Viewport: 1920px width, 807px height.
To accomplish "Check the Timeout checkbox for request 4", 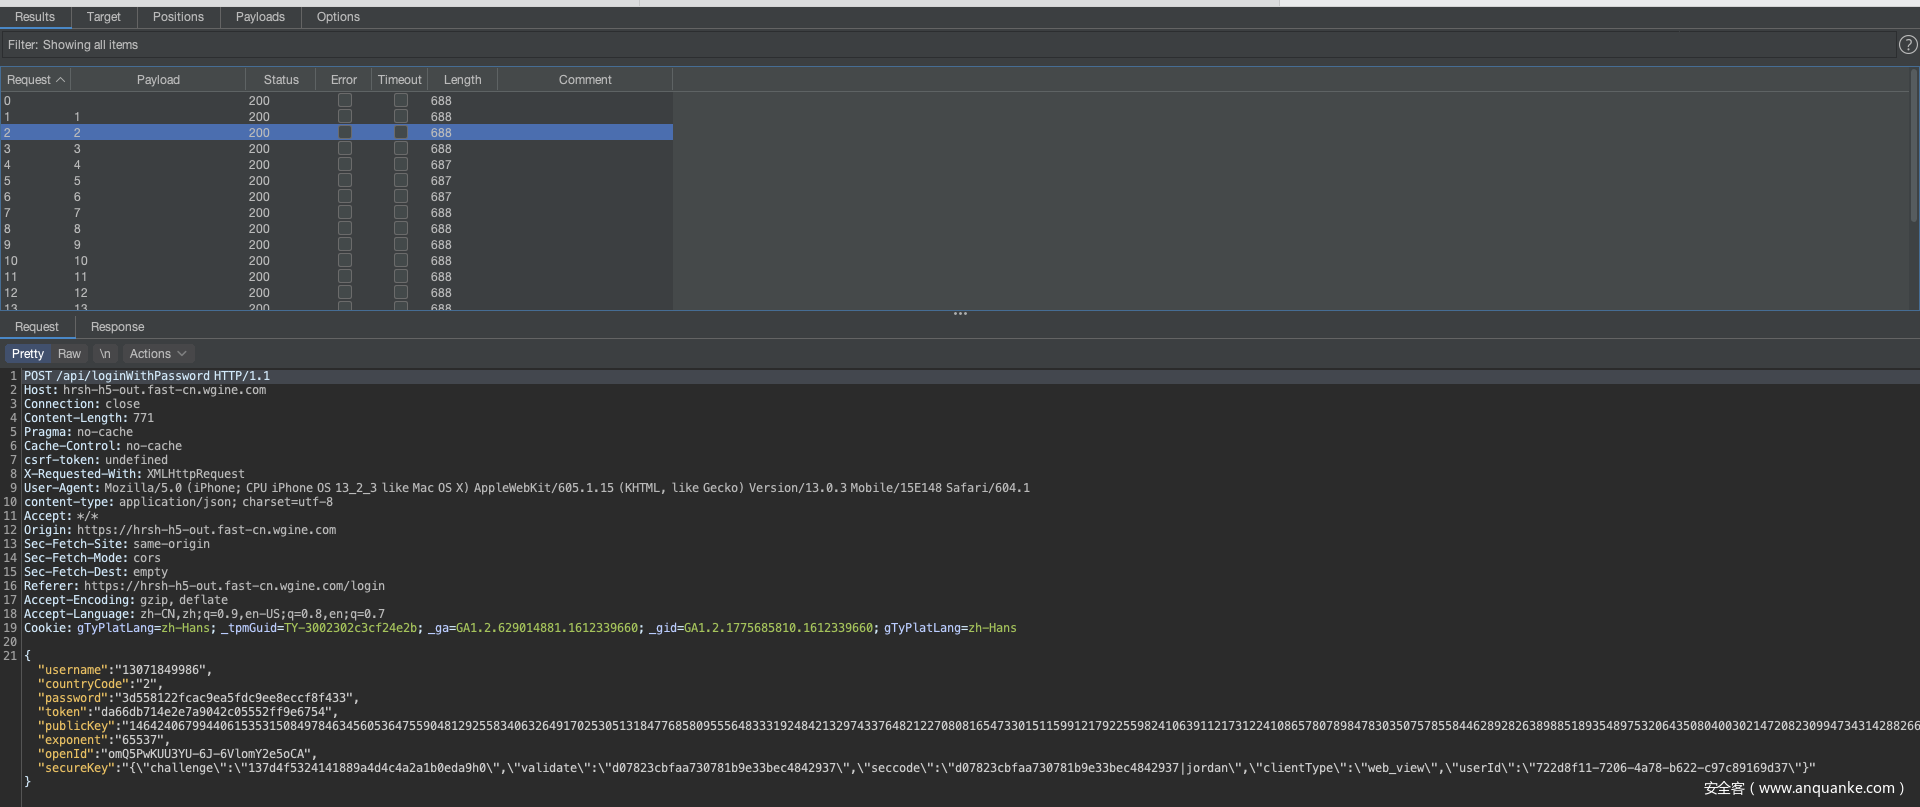I will point(401,165).
